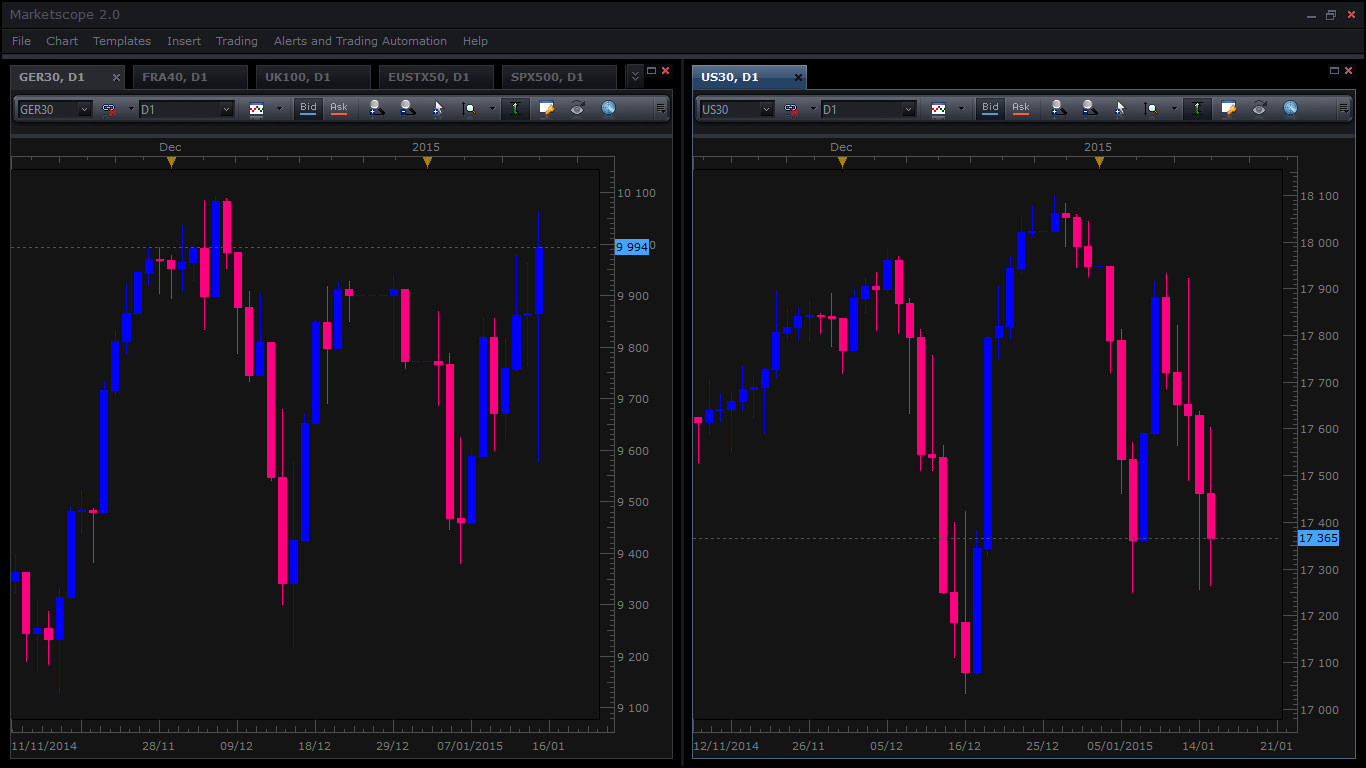The width and height of the screenshot is (1366, 768).
Task: Switch to the UK100, D1 tab
Action: pos(312,77)
